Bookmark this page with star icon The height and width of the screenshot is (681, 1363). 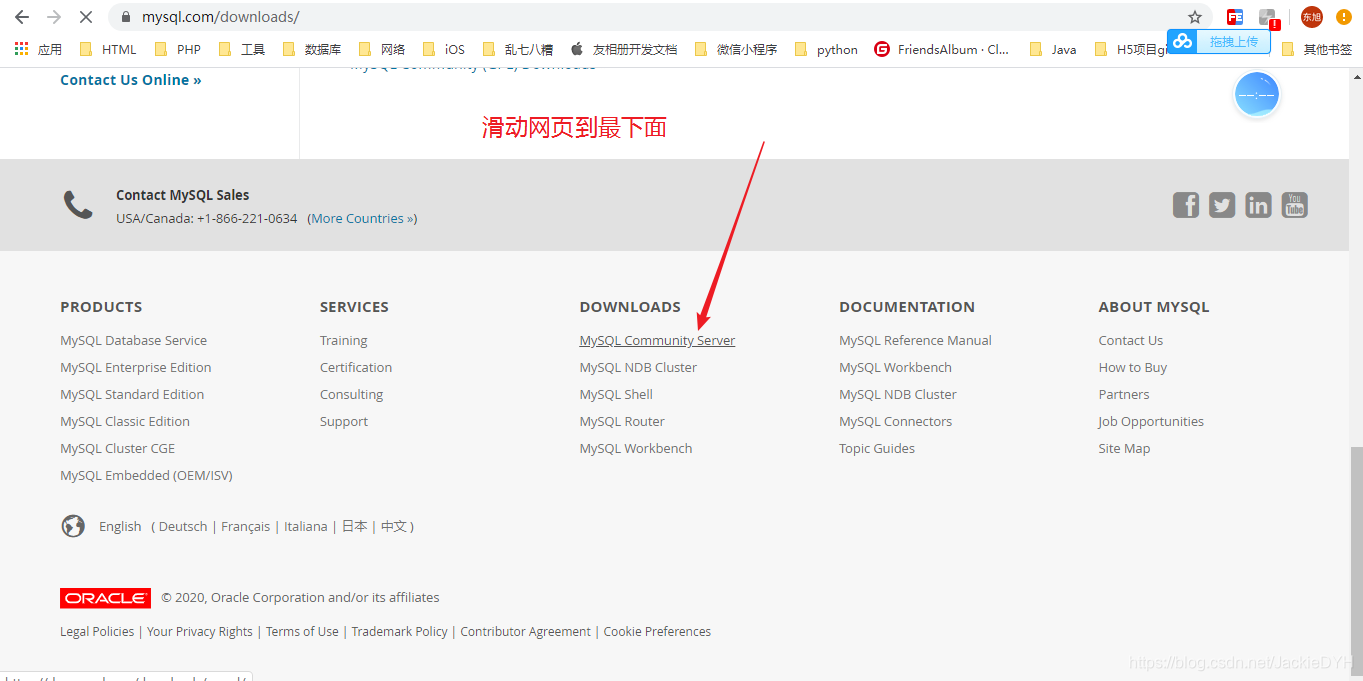1195,17
